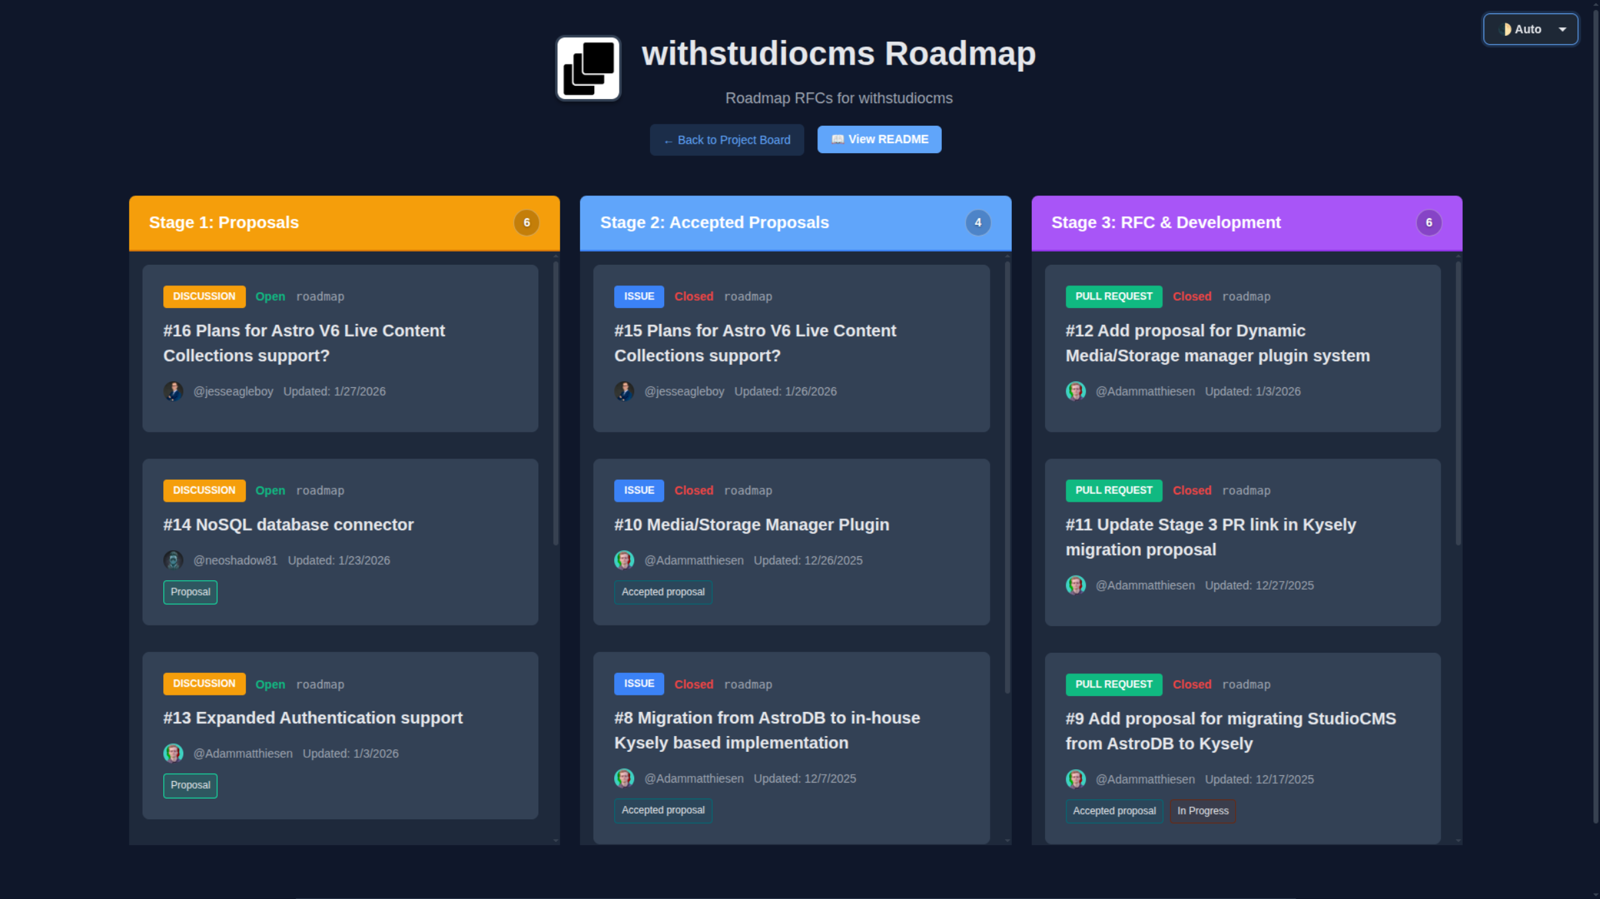Click the DISCUSSION badge on card #13
The image size is (1600, 899).
click(204, 684)
